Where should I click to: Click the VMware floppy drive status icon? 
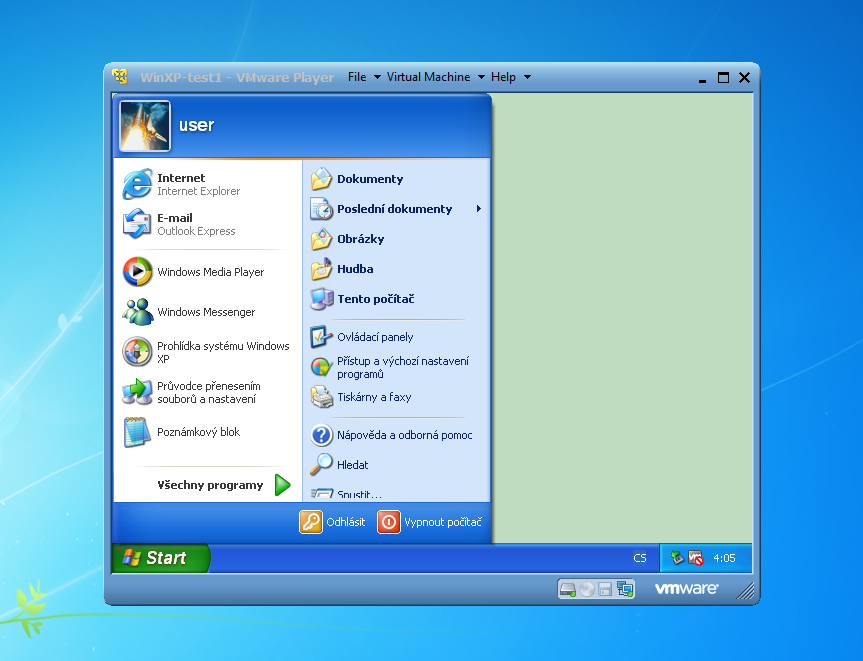tap(605, 589)
